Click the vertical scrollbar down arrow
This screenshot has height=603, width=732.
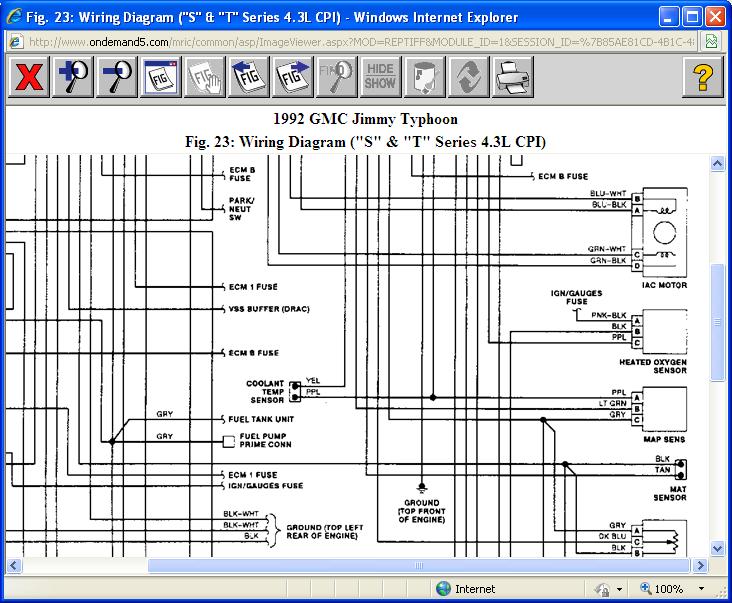[717, 548]
